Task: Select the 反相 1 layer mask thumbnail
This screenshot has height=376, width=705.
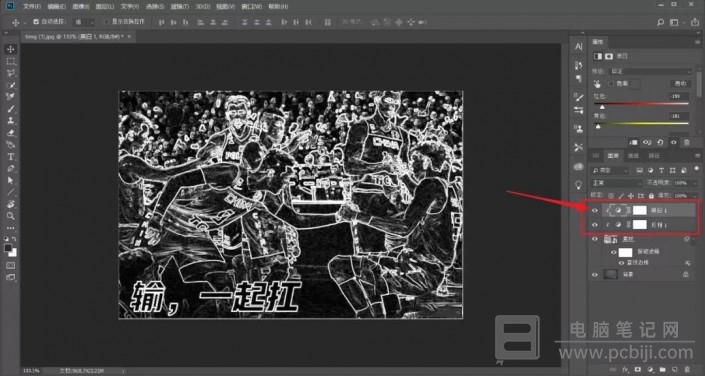Action: coord(639,224)
